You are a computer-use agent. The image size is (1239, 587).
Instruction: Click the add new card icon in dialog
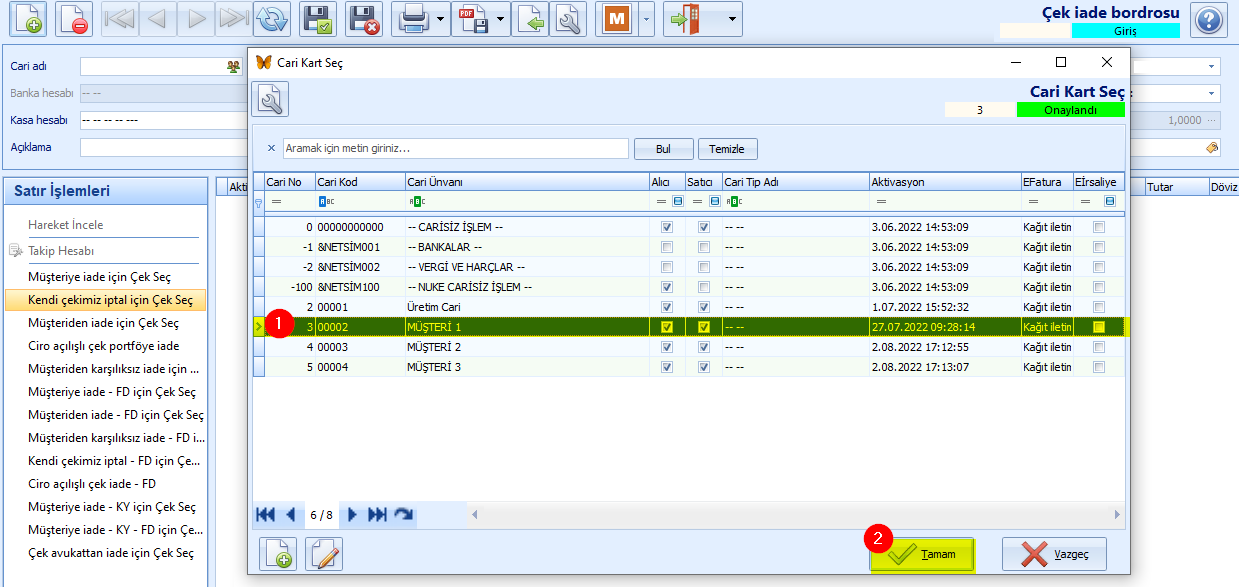click(x=278, y=554)
